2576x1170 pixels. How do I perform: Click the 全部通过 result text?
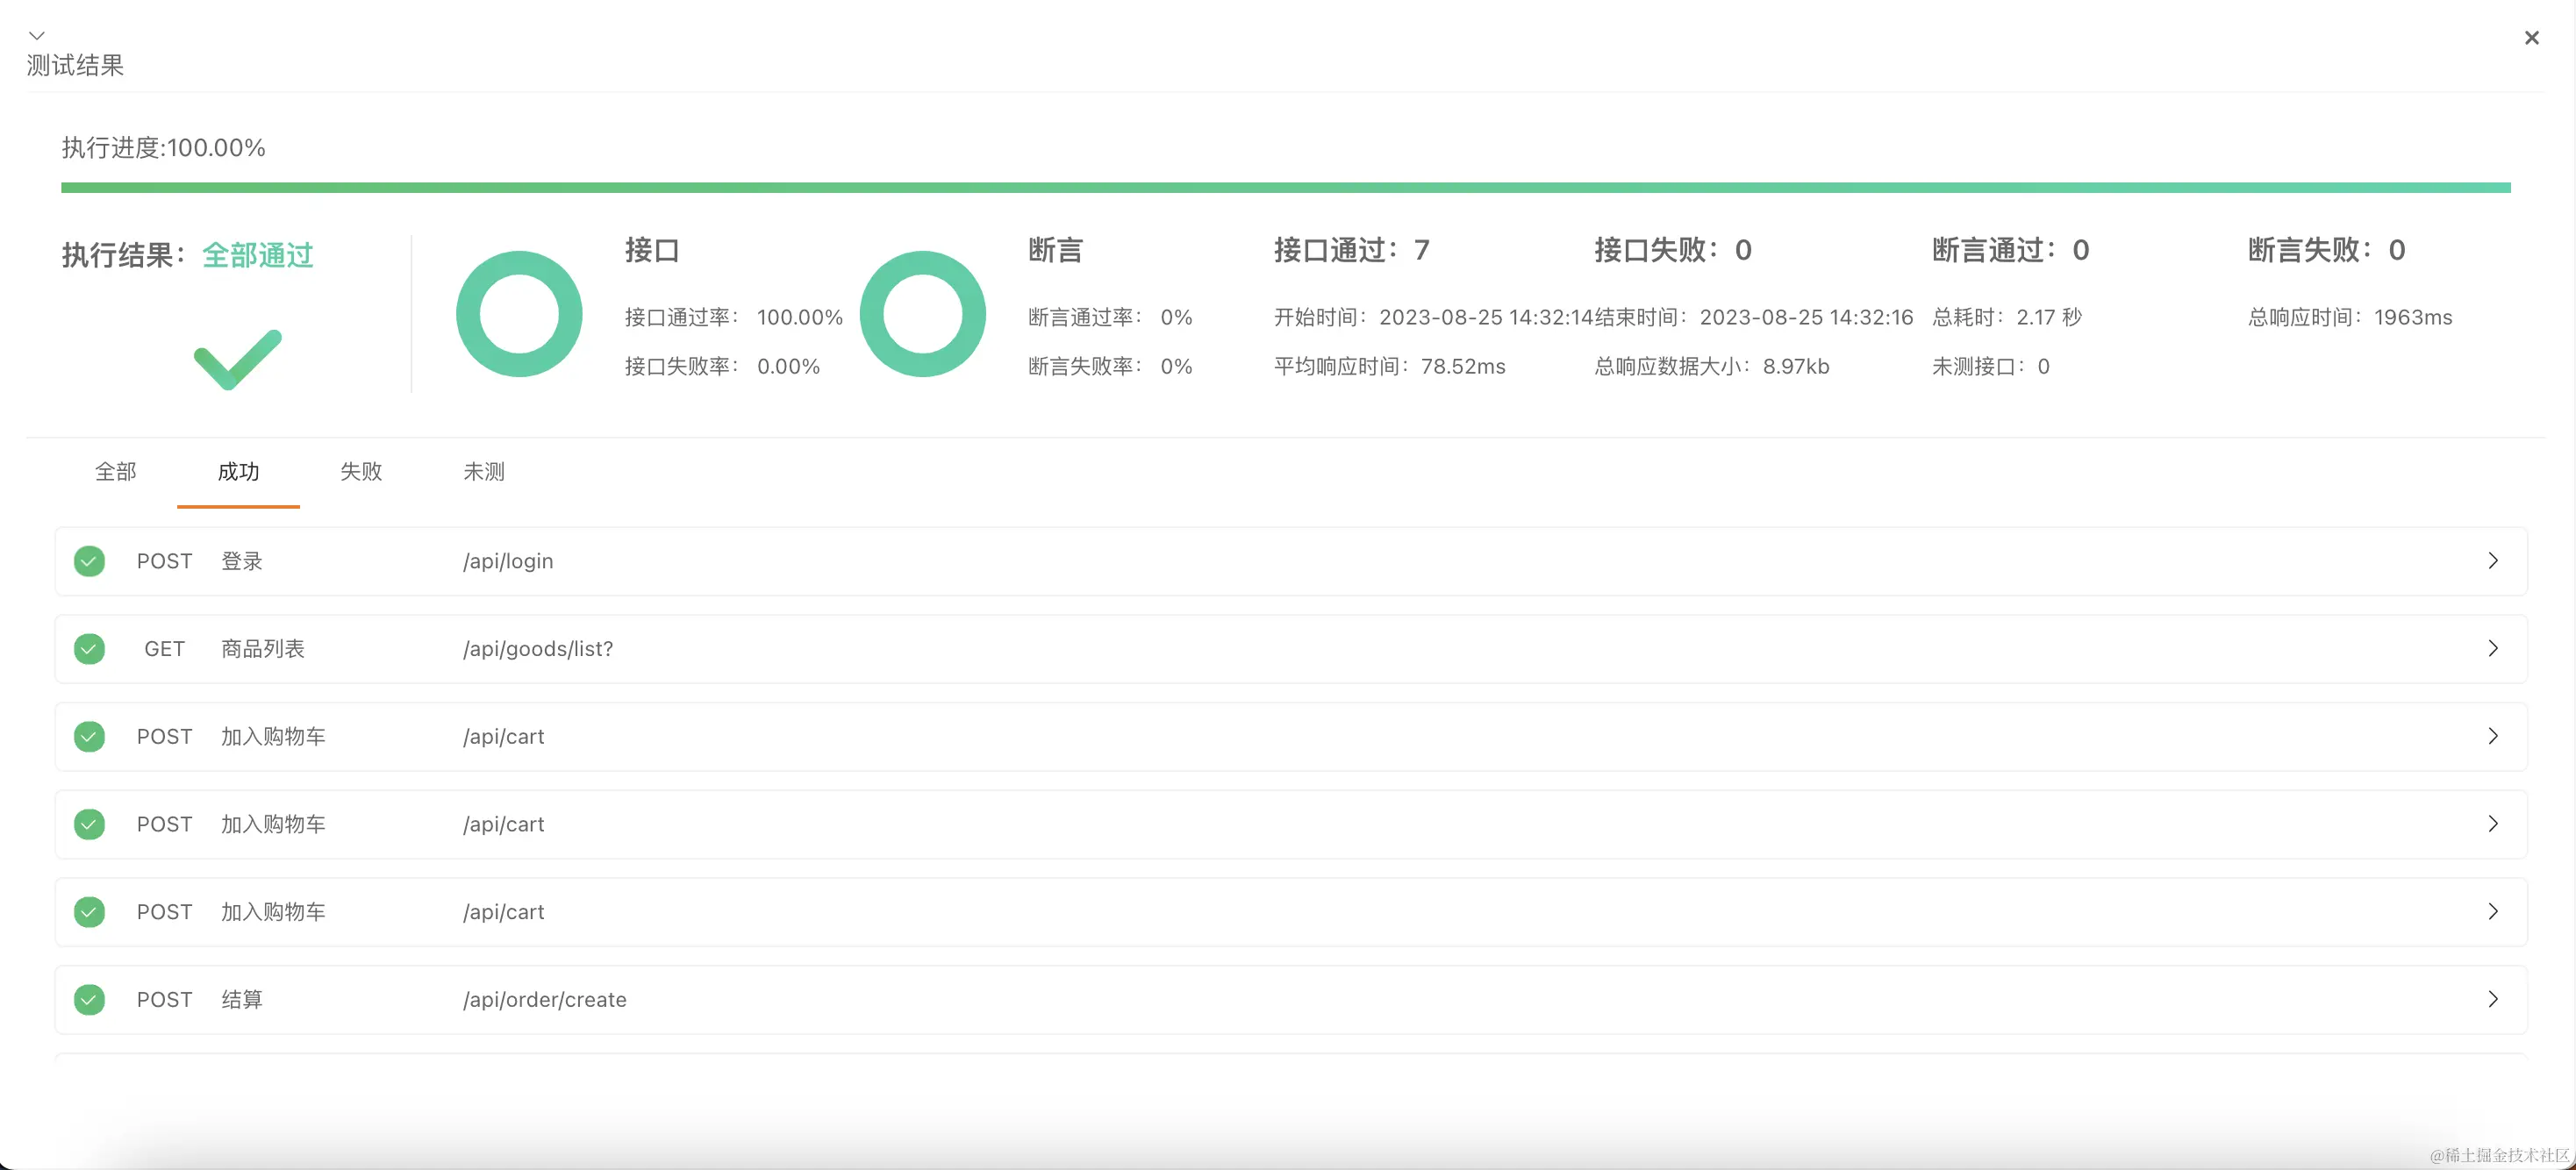click(x=258, y=255)
